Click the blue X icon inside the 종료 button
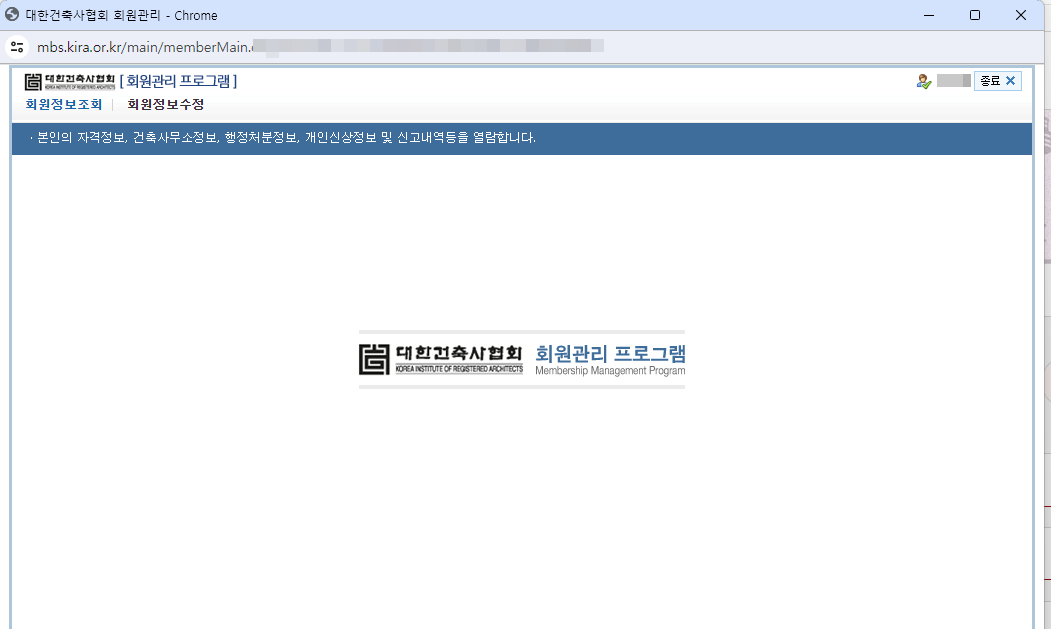Screen dimensions: 1051x629 [1012, 81]
